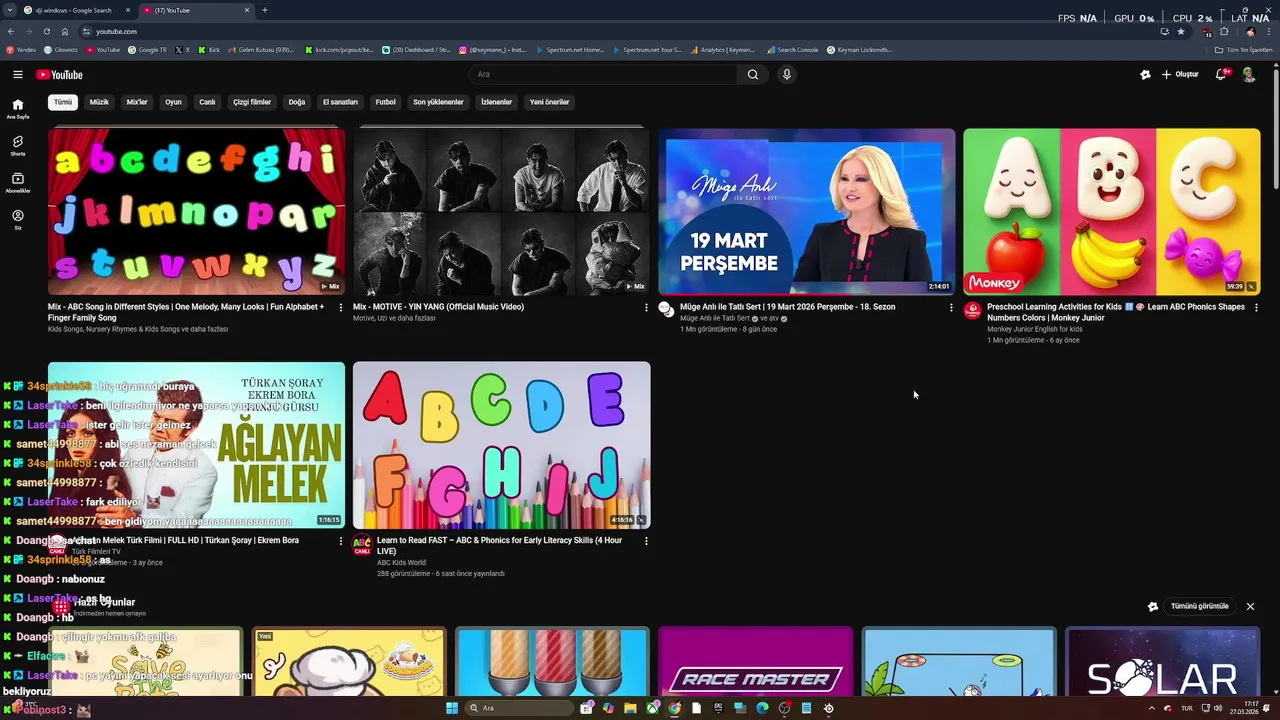
Task: Open the Siz sidebar item
Action: pyautogui.click(x=18, y=220)
